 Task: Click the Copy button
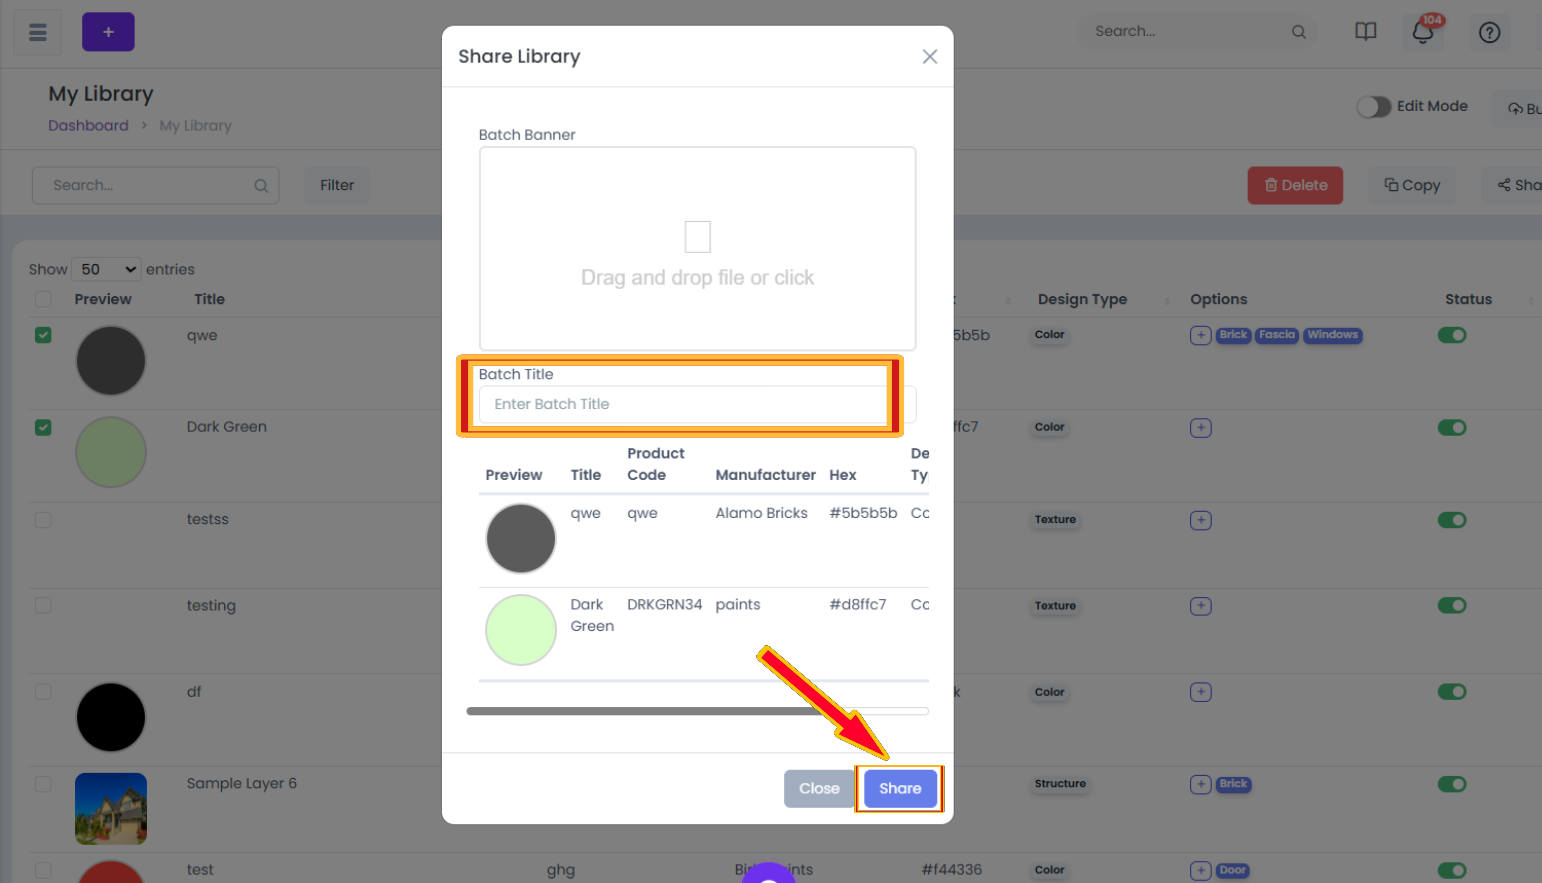pyautogui.click(x=1412, y=185)
